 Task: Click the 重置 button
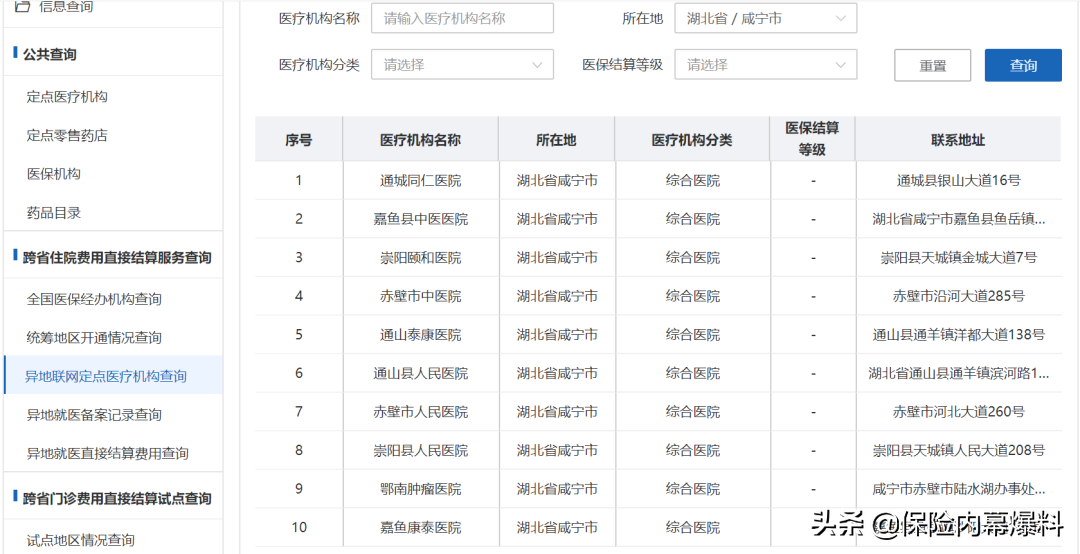[933, 65]
